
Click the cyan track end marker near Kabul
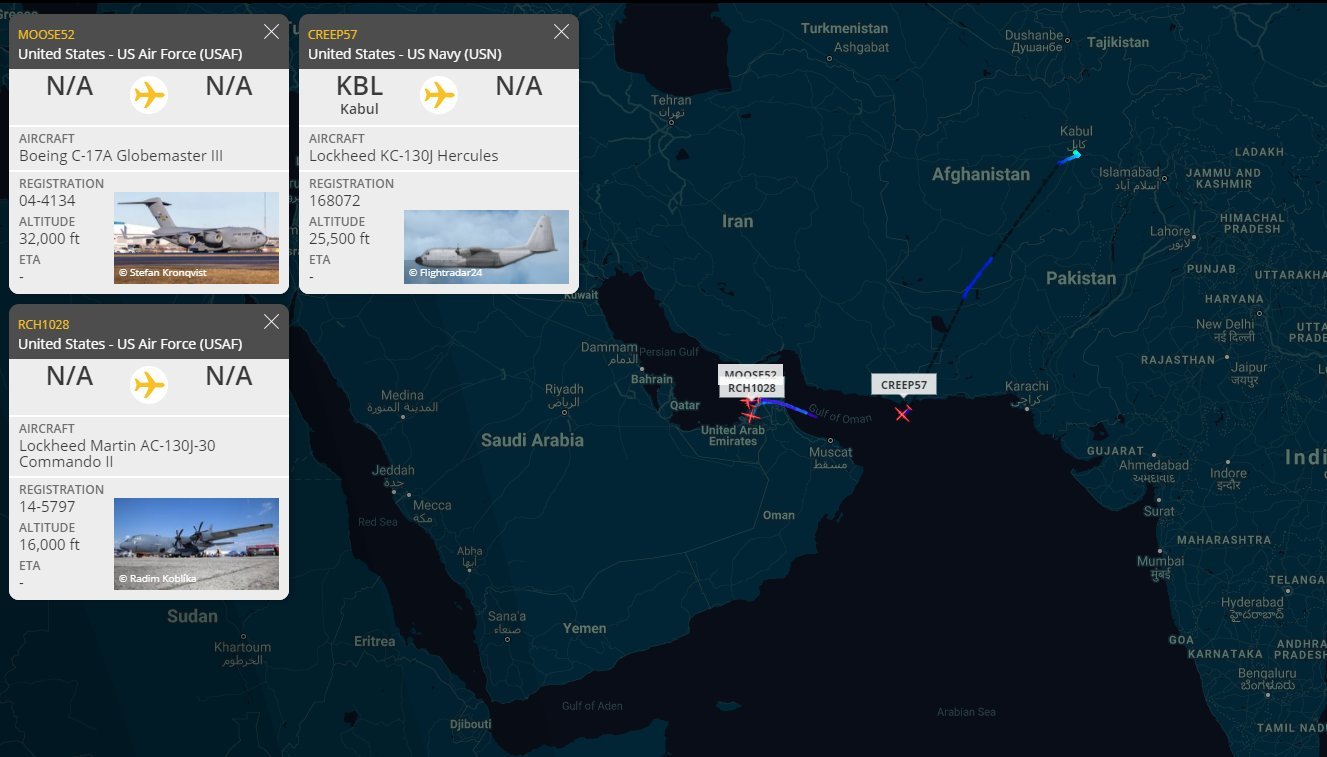(x=1076, y=154)
